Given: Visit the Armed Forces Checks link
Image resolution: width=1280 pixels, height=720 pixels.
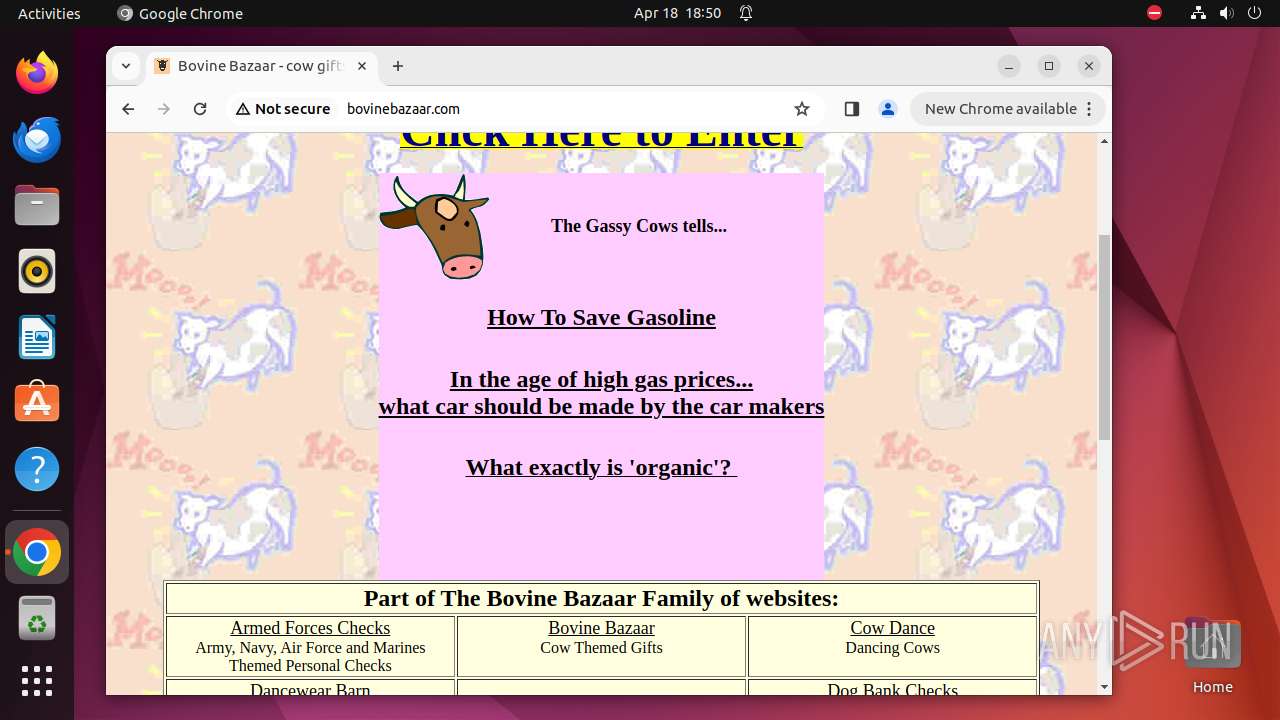Looking at the screenshot, I should pos(310,628).
